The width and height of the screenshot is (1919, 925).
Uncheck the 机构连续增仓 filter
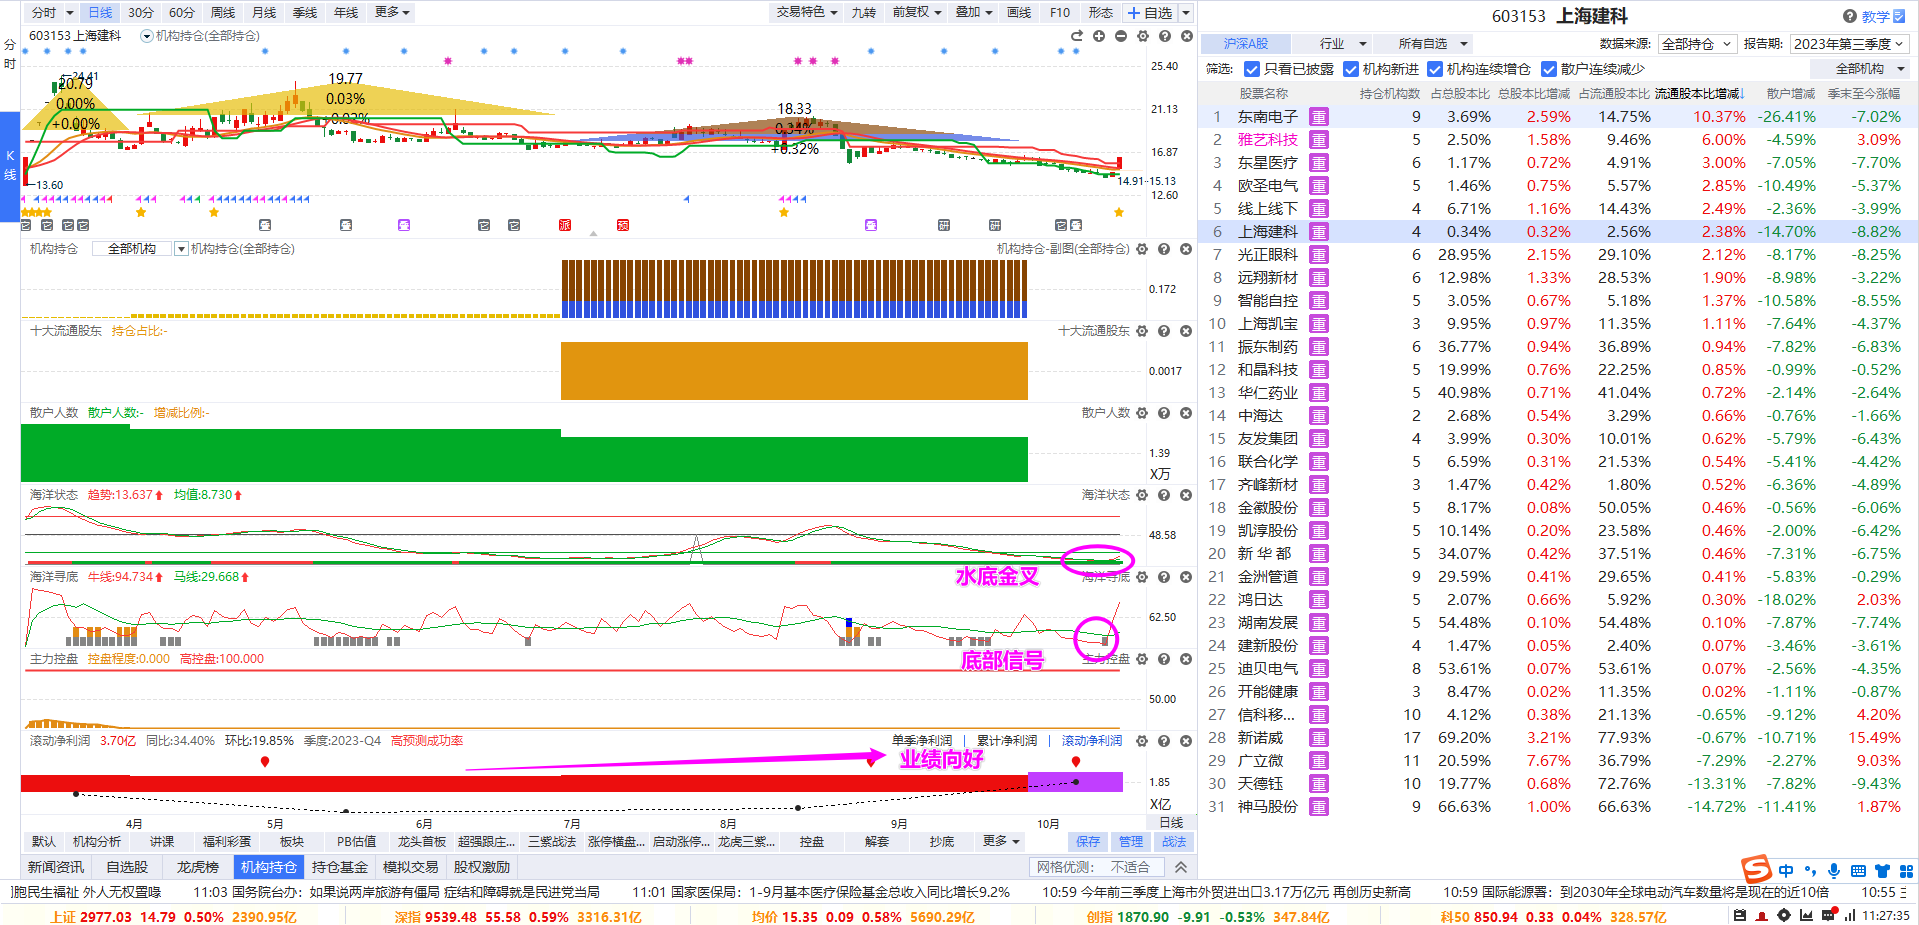(x=1435, y=69)
